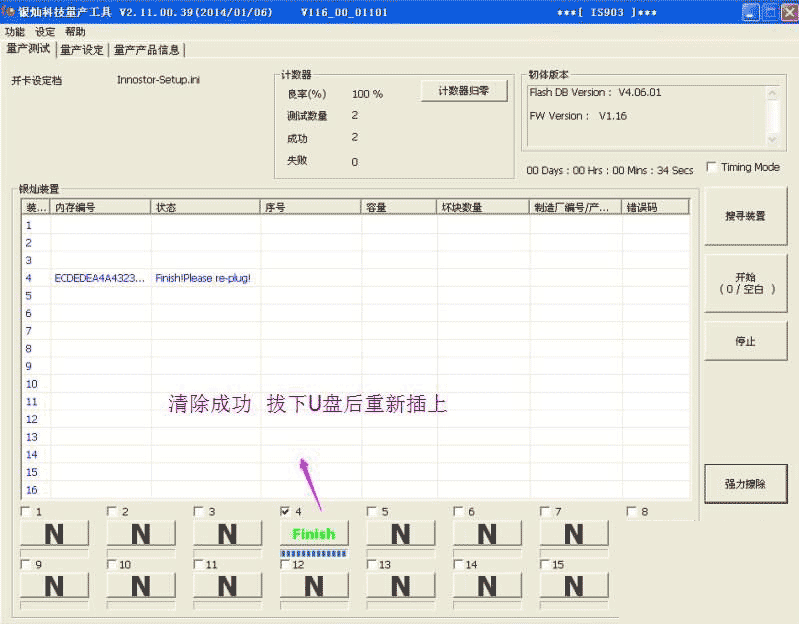Click the N status button for port 9
799x624 pixels.
(x=55, y=586)
